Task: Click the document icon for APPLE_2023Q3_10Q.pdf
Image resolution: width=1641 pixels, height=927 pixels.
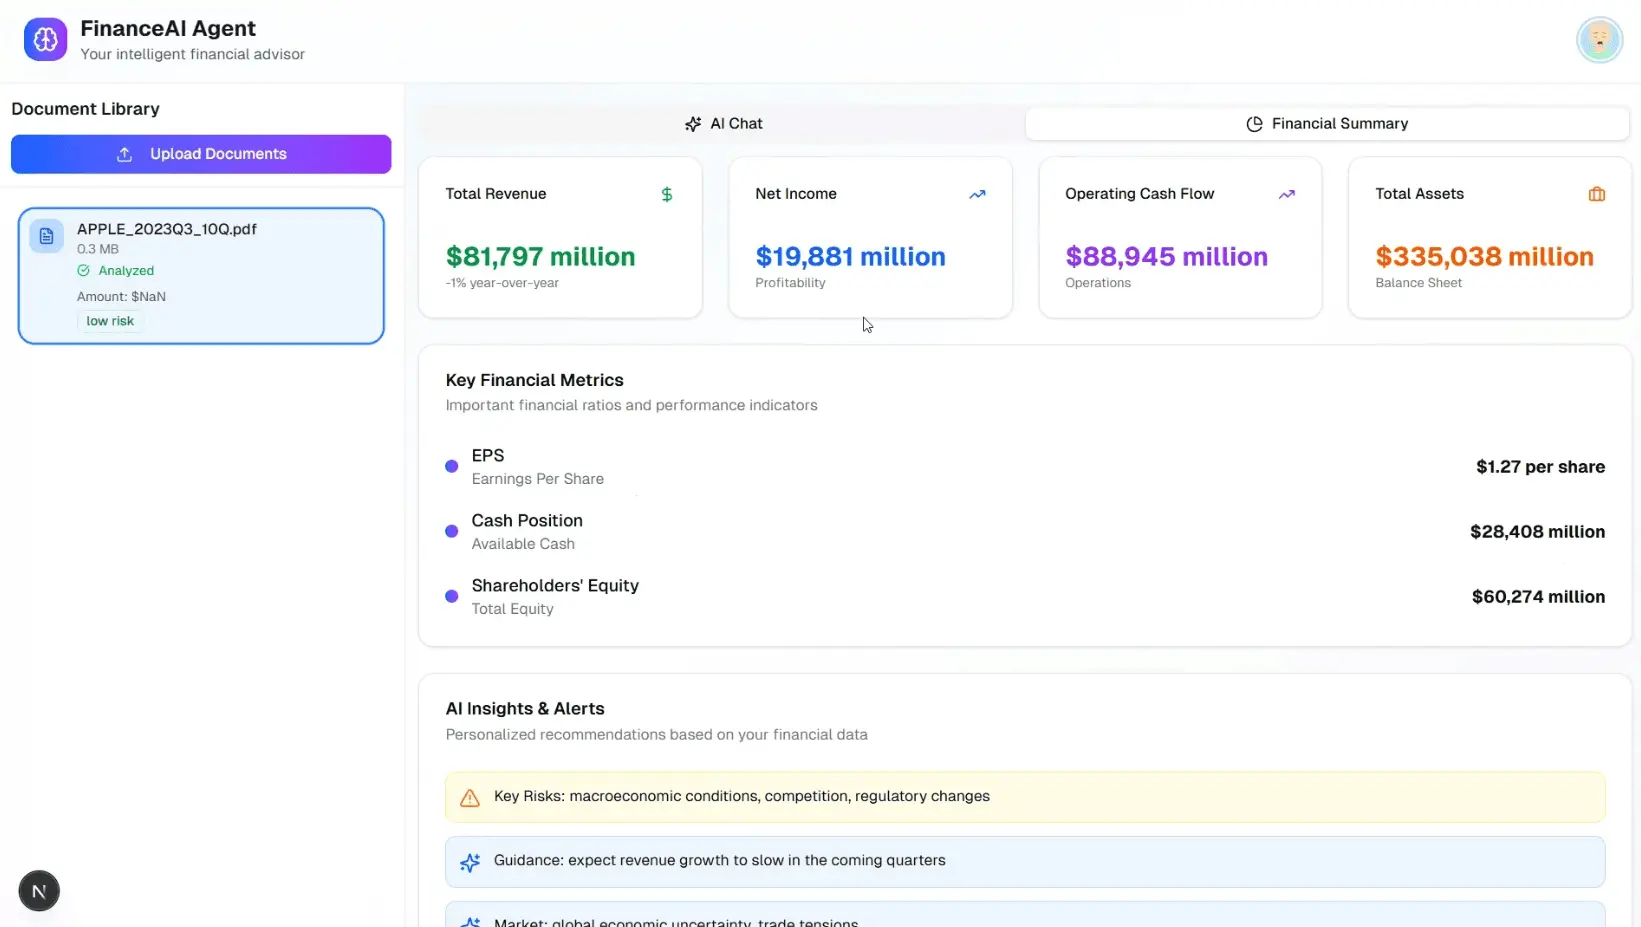Action: click(46, 236)
